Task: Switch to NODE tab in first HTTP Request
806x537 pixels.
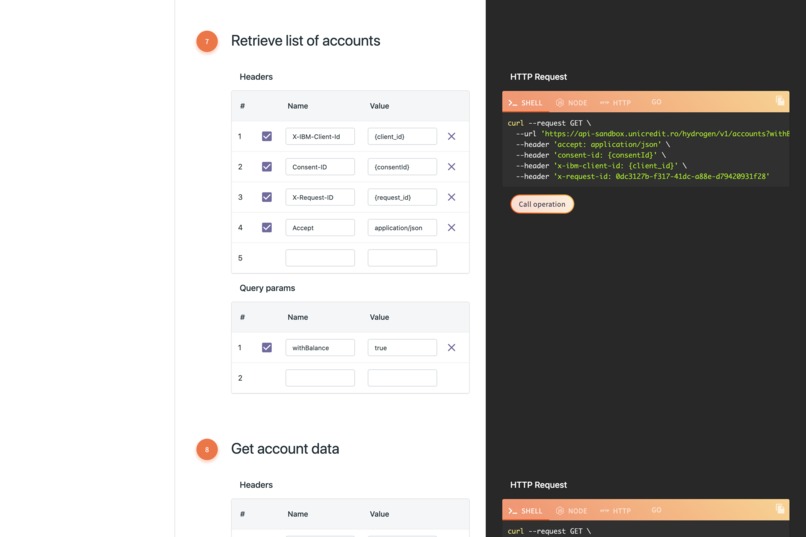Action: click(572, 103)
